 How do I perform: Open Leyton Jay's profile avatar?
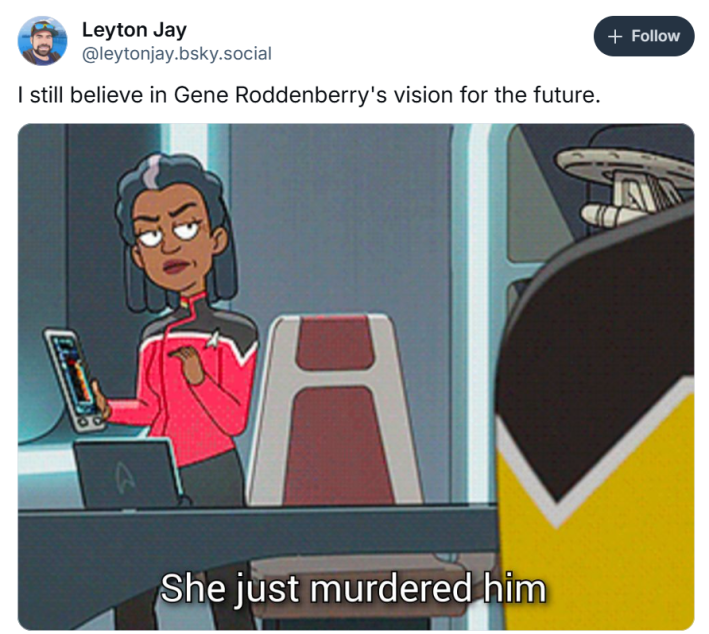[42, 41]
